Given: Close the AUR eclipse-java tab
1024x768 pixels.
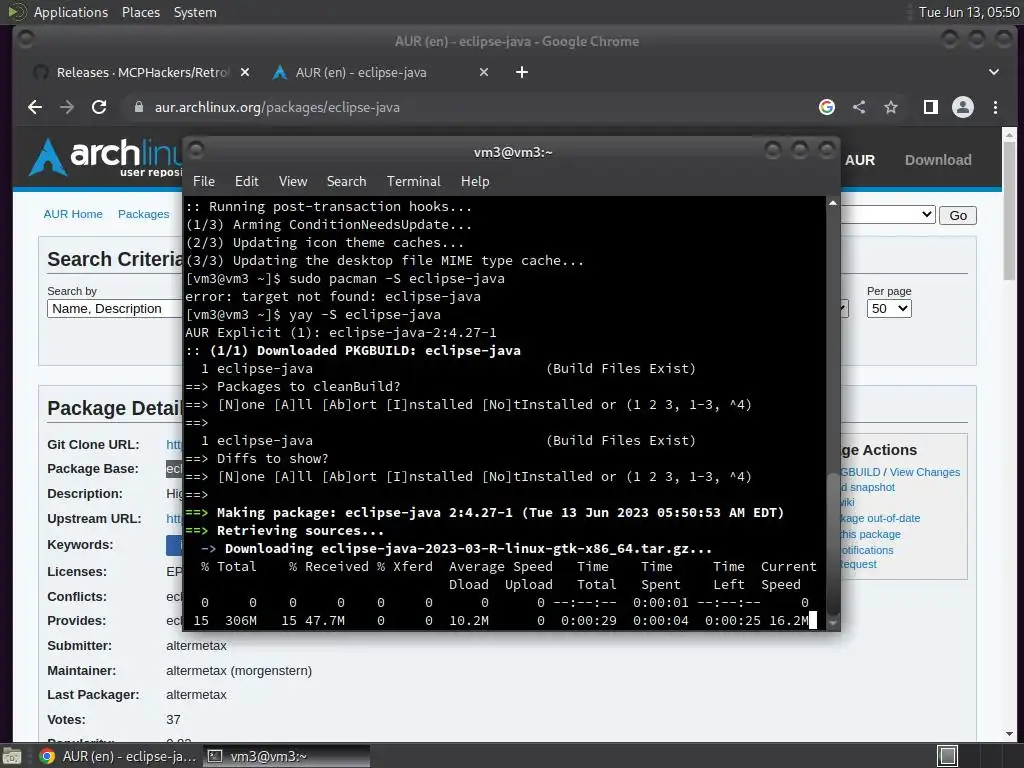Looking at the screenshot, I should [x=484, y=72].
